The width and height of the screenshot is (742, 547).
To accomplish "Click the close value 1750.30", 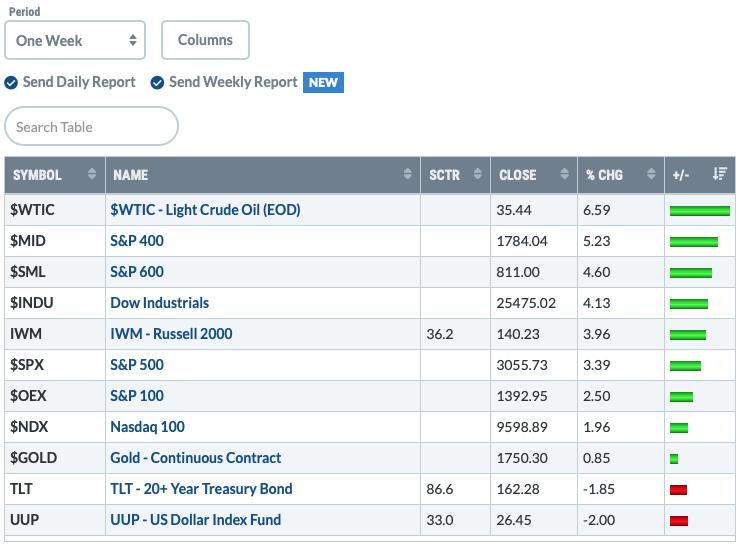I will [521, 458].
